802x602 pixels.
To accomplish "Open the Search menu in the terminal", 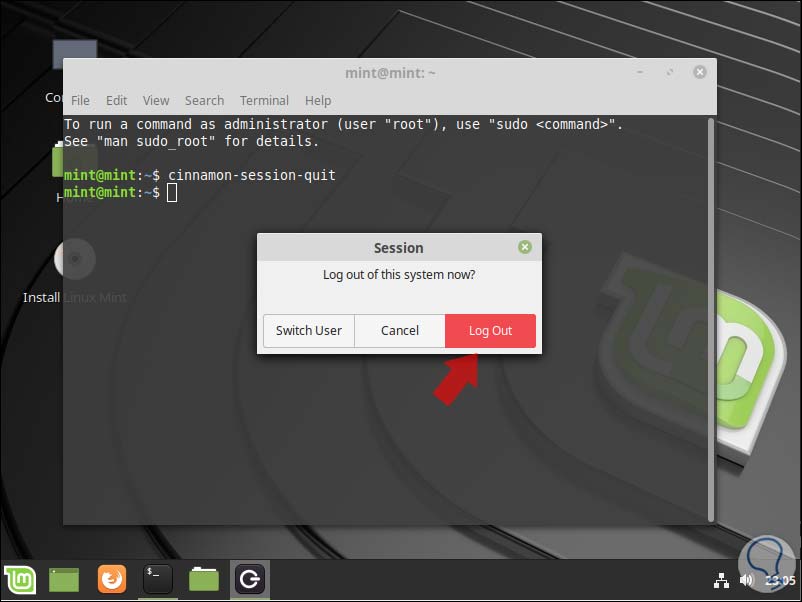I will (x=205, y=101).
